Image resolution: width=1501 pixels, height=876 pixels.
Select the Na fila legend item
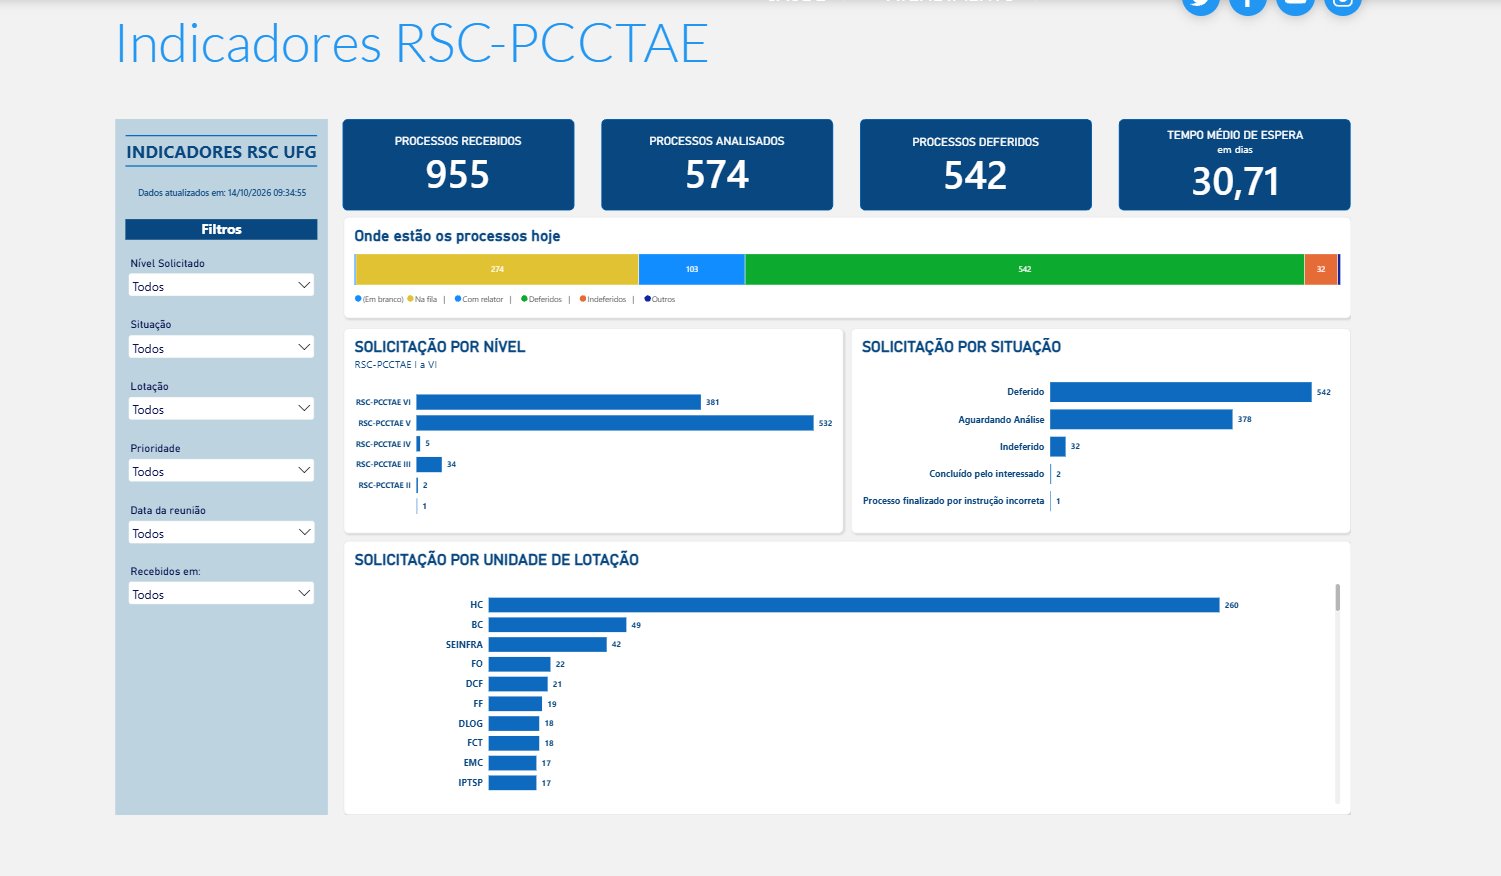click(x=422, y=299)
